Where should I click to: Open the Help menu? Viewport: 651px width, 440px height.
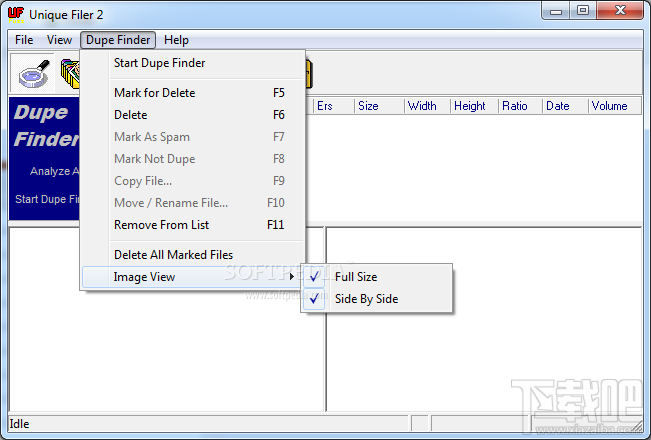point(176,40)
